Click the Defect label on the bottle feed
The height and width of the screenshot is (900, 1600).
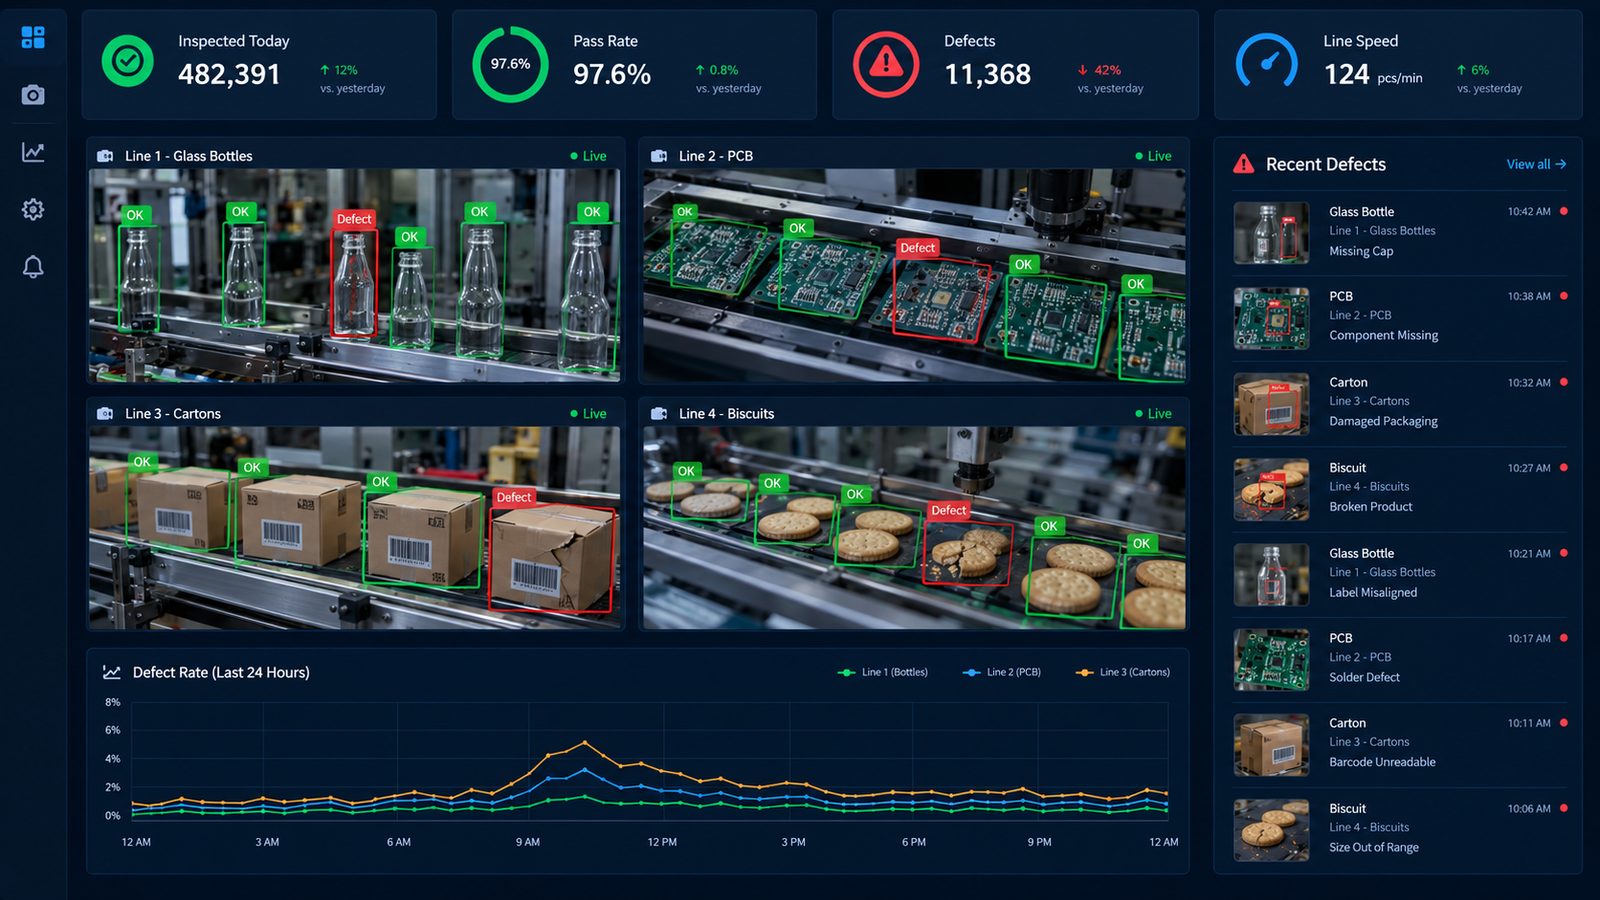[354, 219]
